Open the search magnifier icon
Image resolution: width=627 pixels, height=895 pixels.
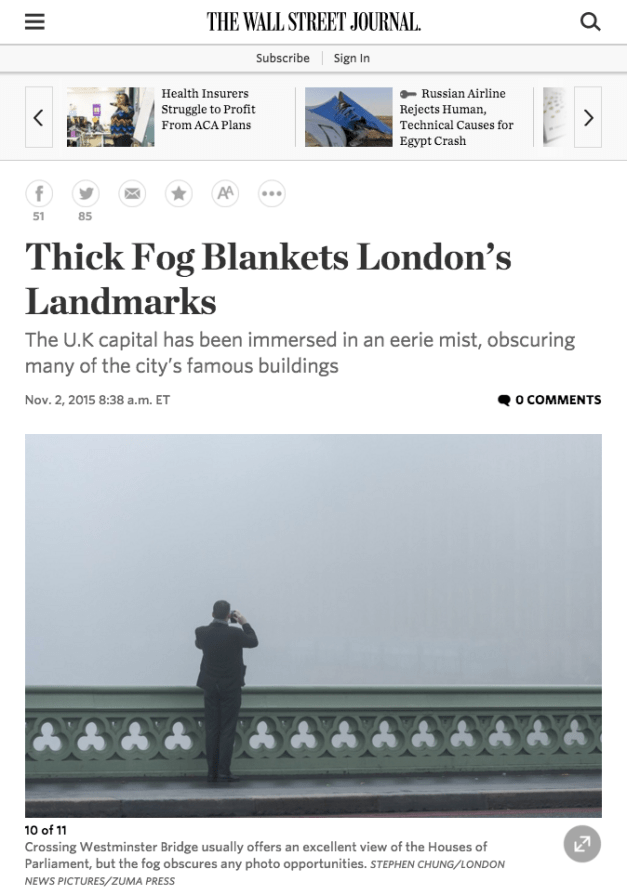tap(590, 22)
